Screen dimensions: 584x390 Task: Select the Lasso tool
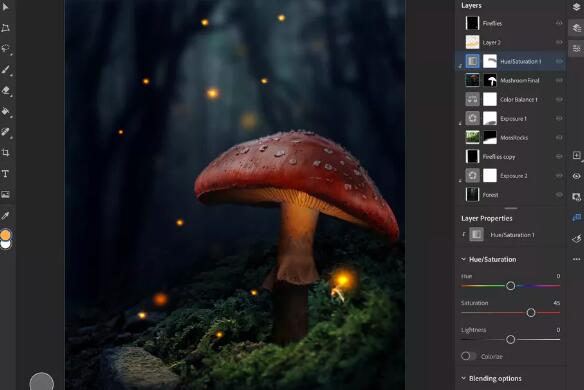click(x=5, y=48)
